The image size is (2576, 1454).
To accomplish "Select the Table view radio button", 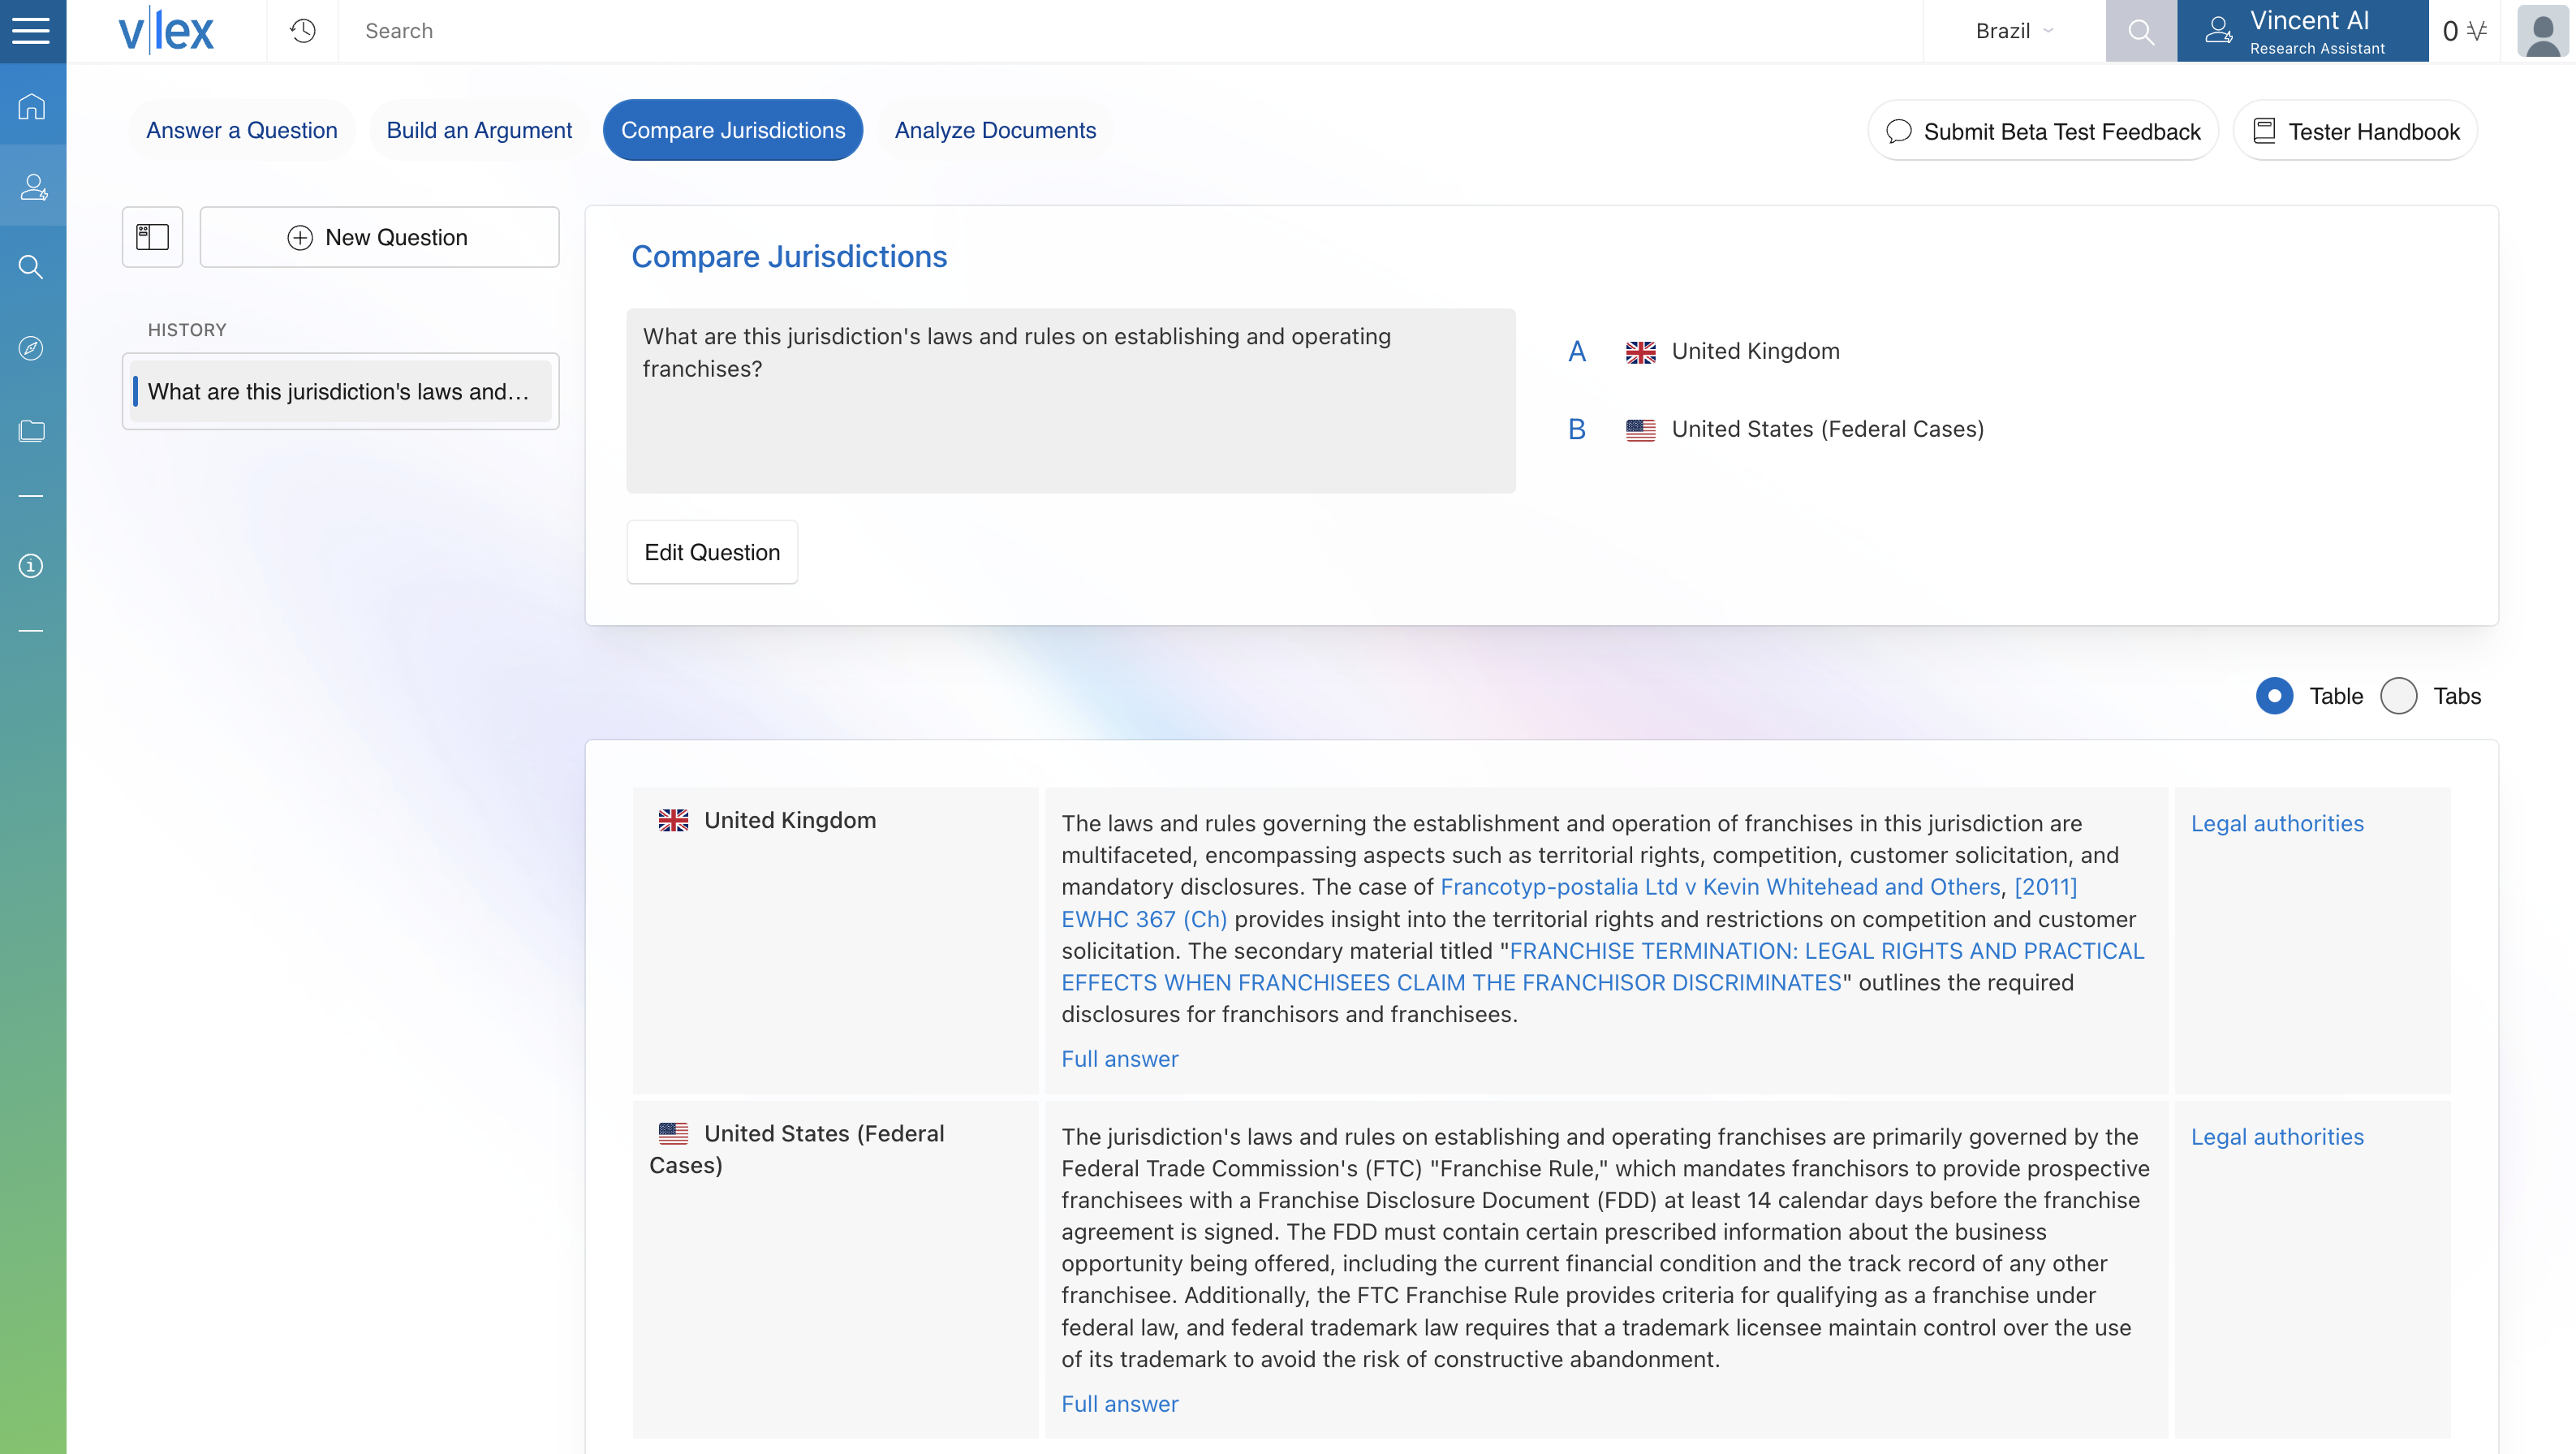I will point(2274,696).
